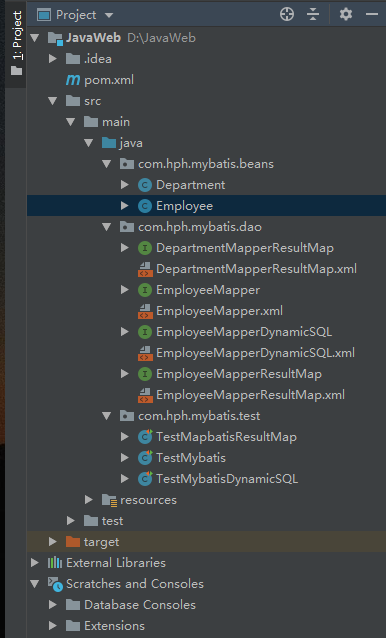The width and height of the screenshot is (386, 638).
Task: Select the Database Consoles folder
Action: [140, 605]
